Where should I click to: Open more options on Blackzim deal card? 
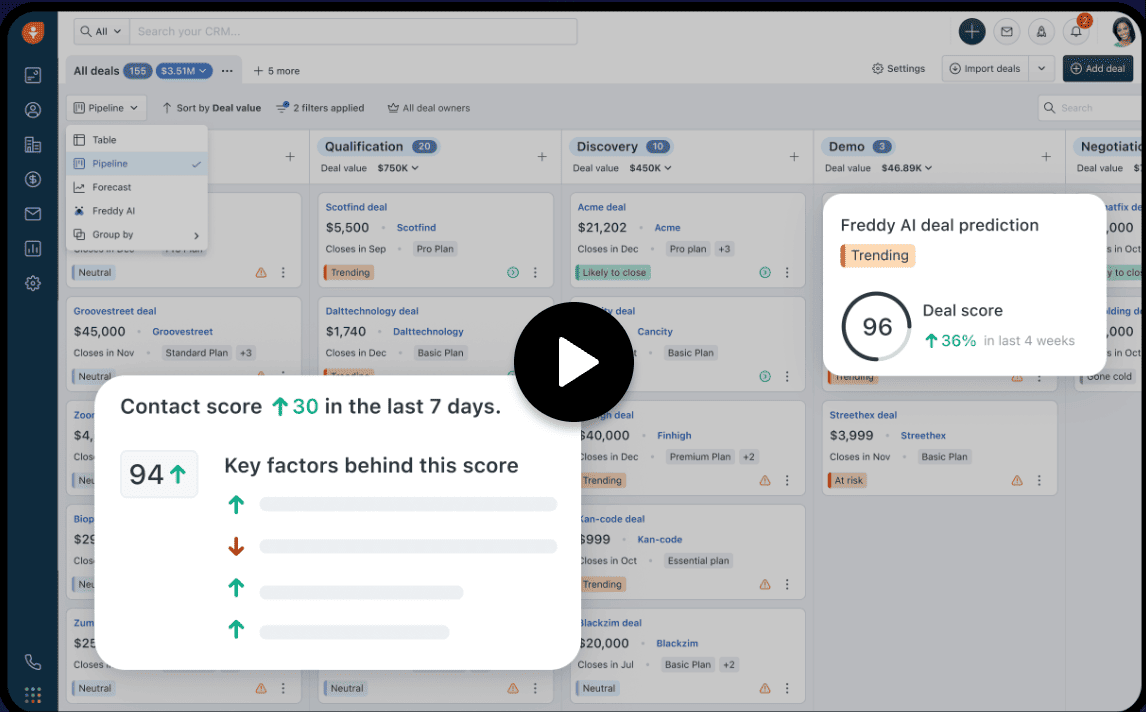787,688
